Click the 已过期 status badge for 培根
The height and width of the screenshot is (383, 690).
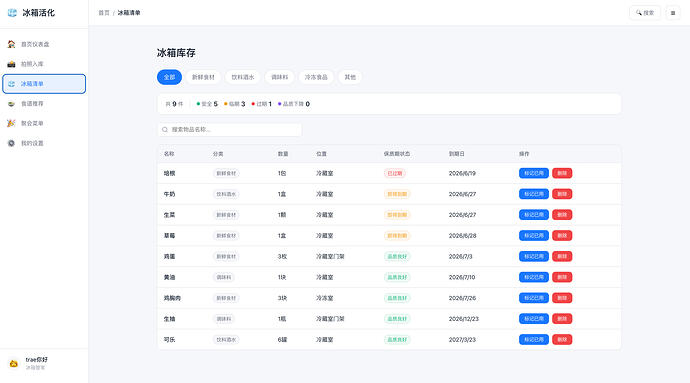click(395, 173)
